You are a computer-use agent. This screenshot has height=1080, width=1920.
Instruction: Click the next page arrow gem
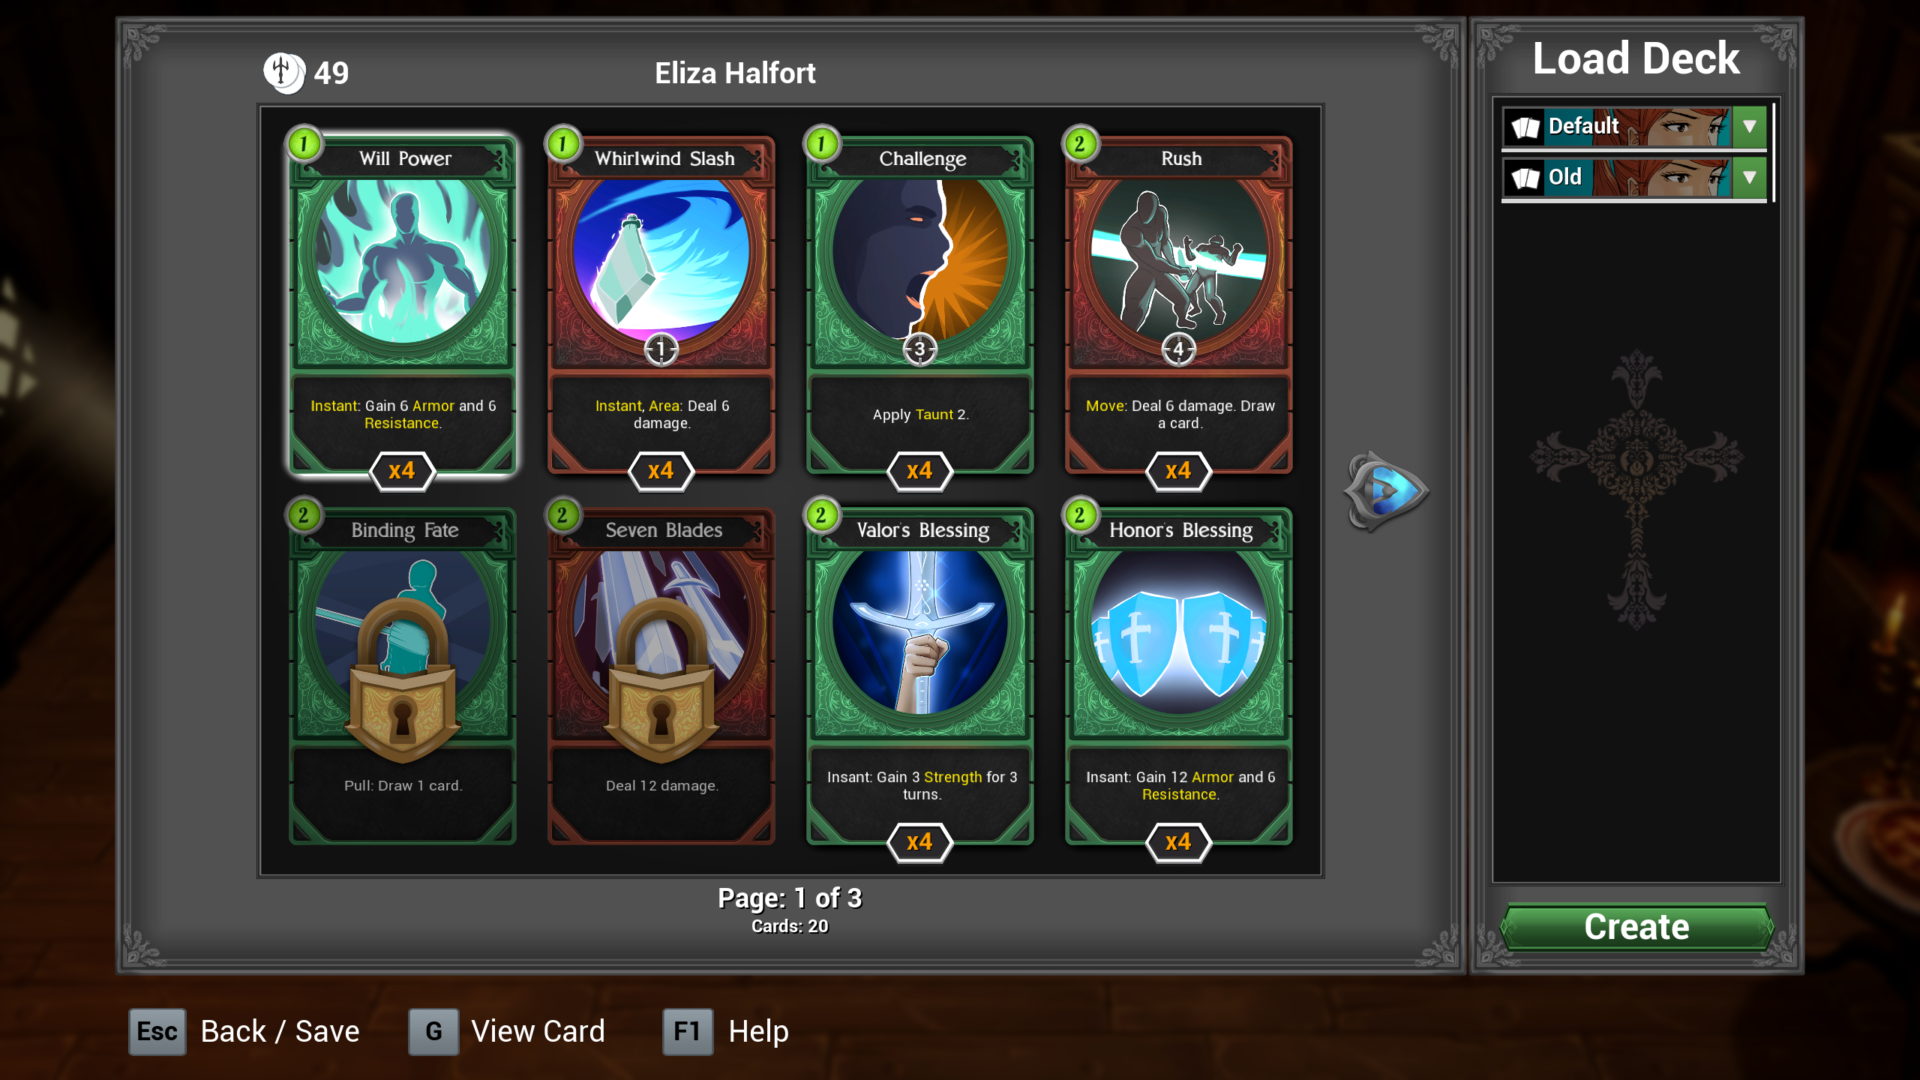[x=1386, y=491]
